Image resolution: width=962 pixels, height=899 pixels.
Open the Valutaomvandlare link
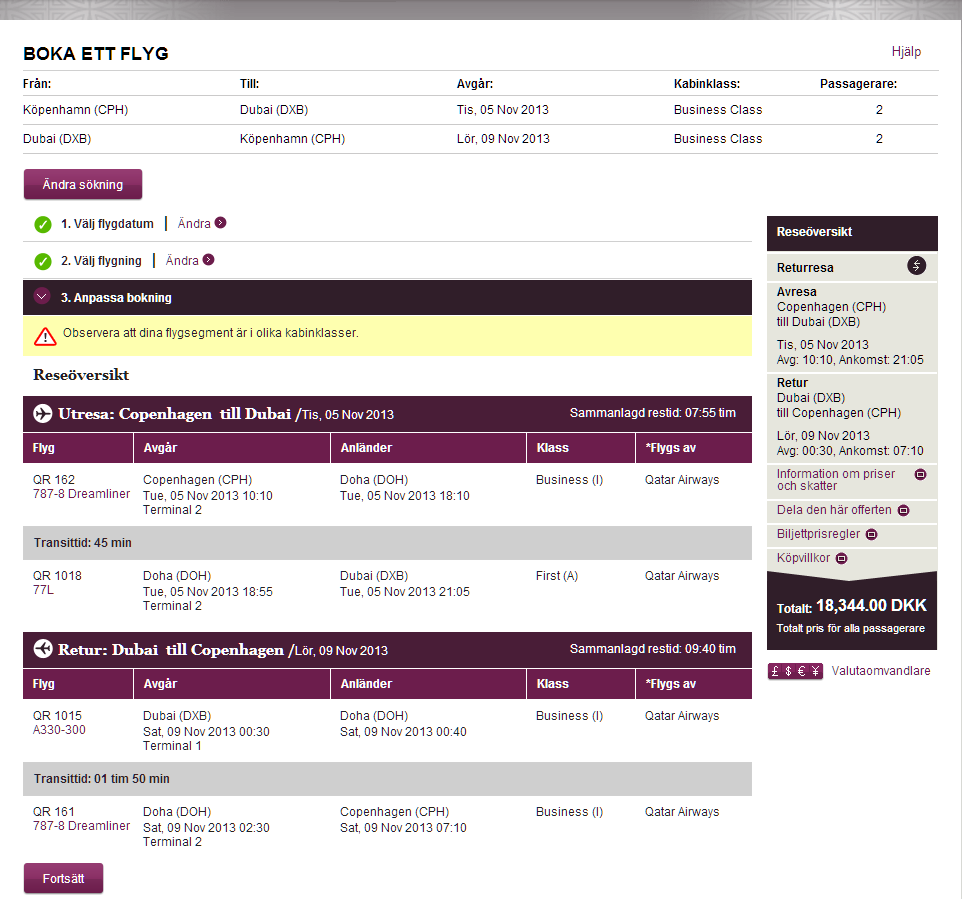coord(880,671)
